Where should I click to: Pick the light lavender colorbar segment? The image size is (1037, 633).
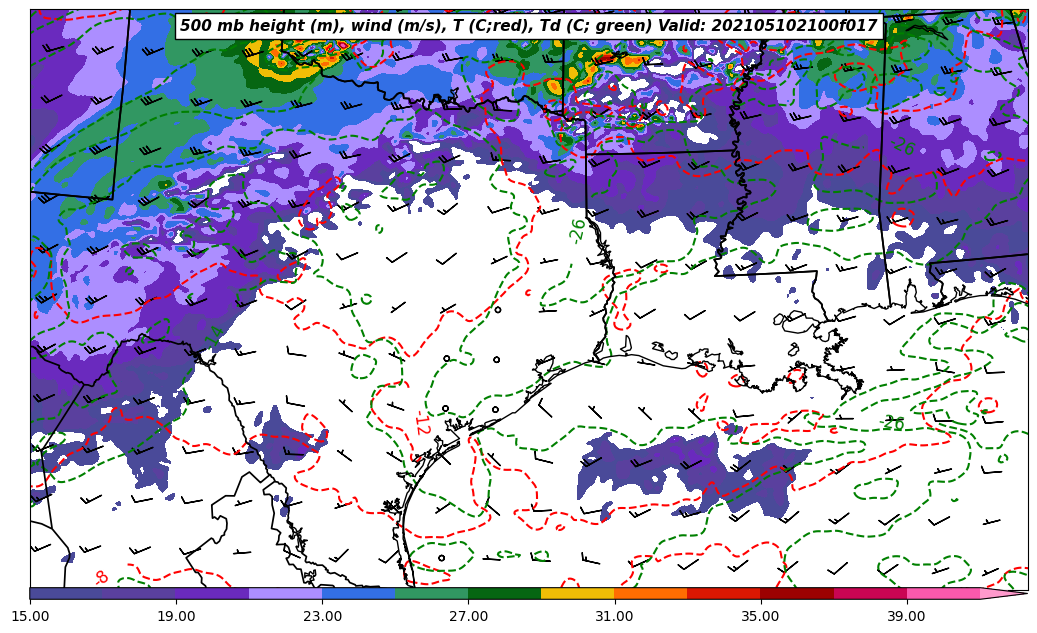coord(286,593)
